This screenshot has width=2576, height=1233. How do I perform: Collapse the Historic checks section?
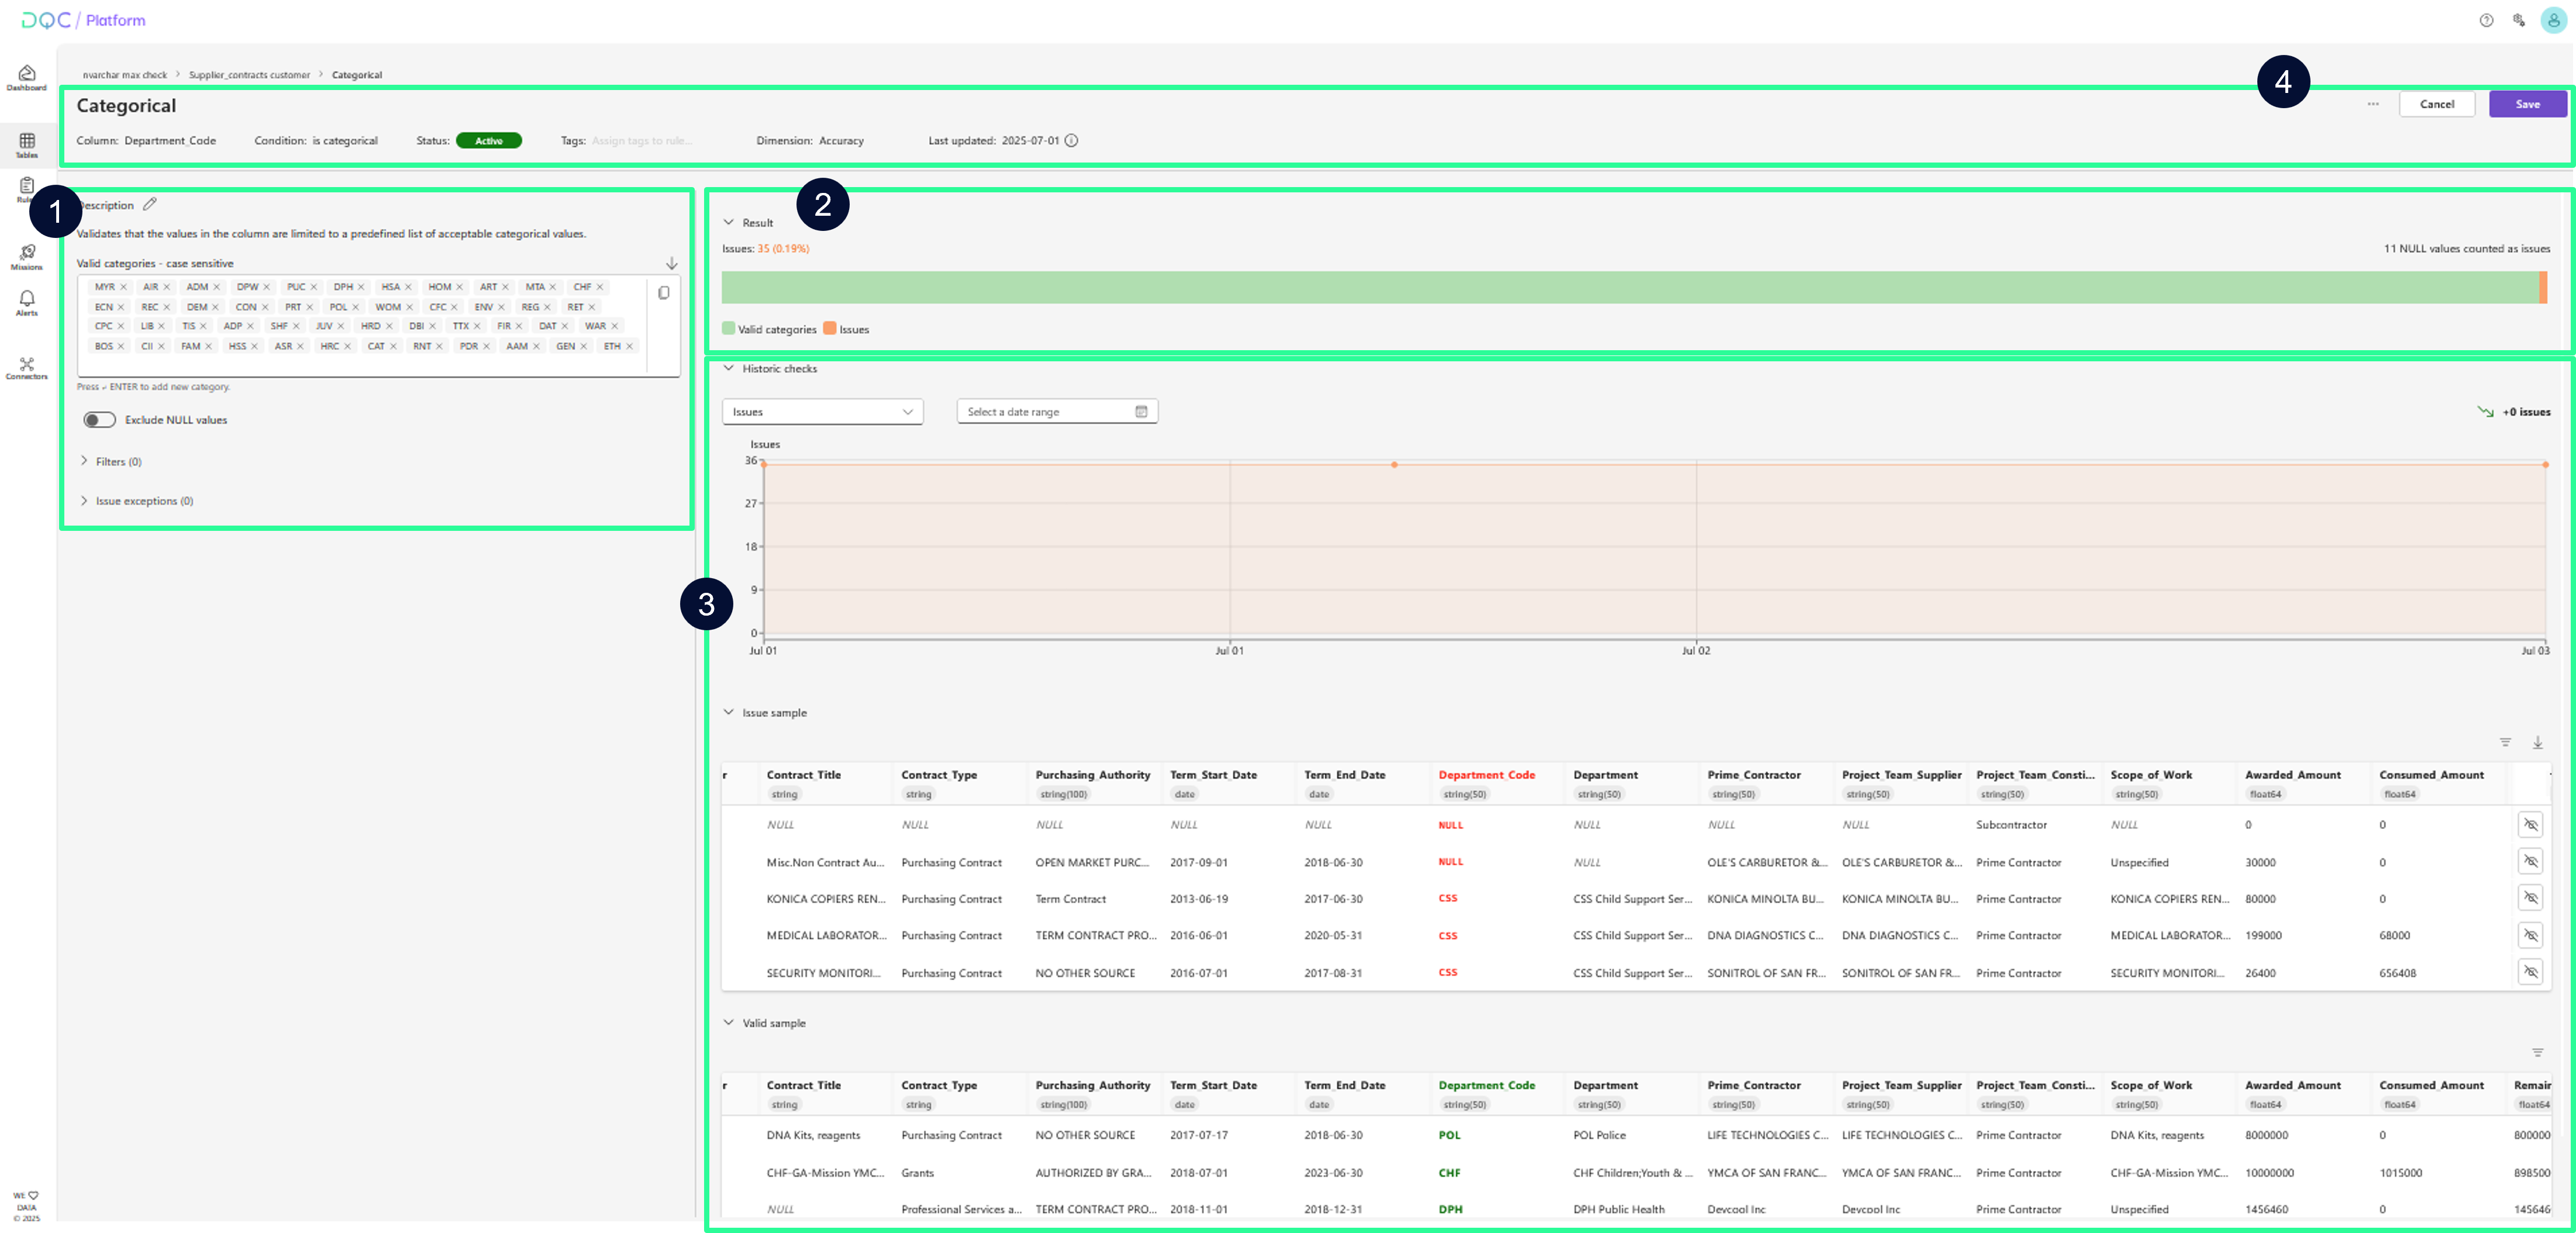point(729,368)
